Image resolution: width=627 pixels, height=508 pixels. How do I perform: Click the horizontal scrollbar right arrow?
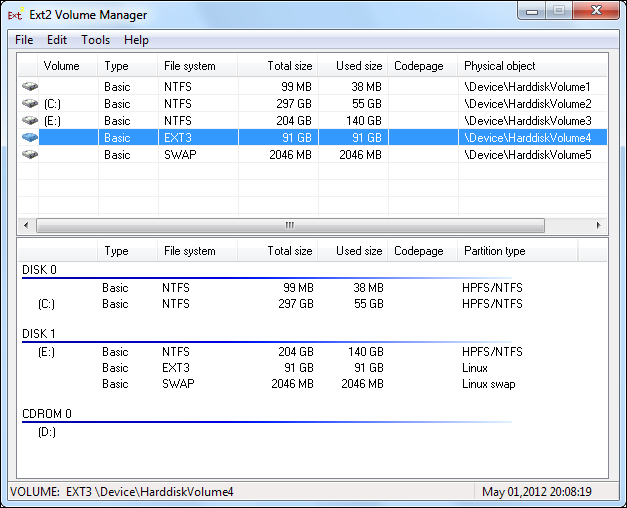pos(598,225)
